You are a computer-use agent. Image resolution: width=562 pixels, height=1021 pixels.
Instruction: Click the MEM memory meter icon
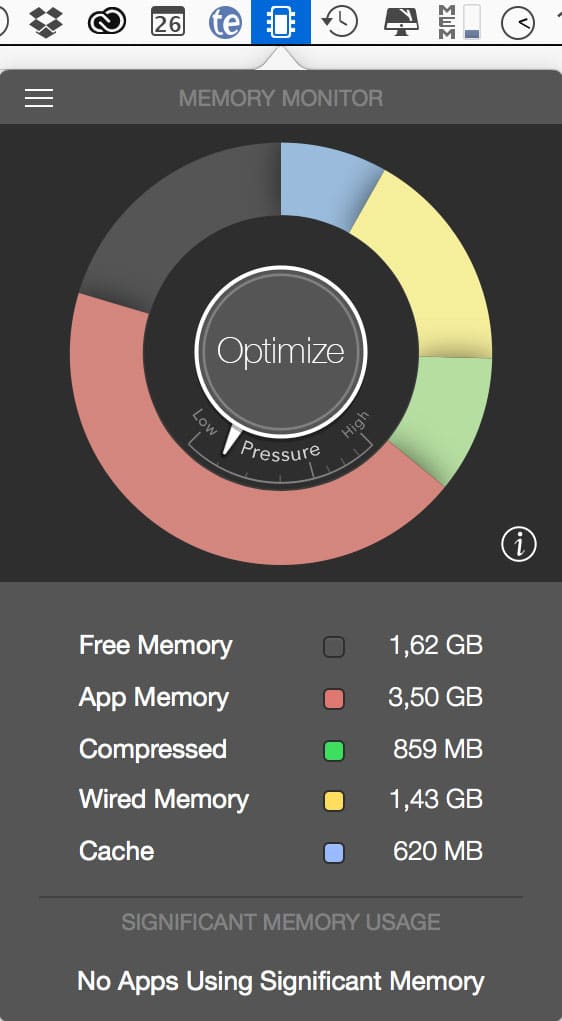point(459,22)
